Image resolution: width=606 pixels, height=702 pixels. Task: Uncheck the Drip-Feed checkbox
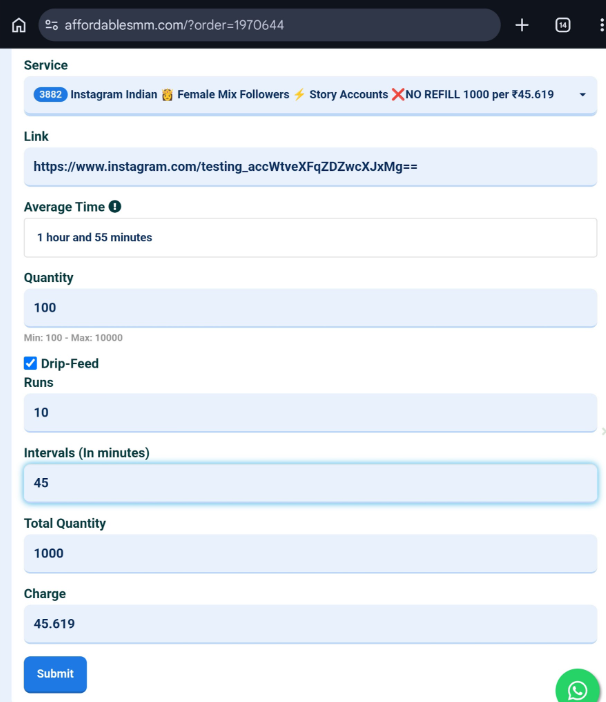pyautogui.click(x=30, y=363)
